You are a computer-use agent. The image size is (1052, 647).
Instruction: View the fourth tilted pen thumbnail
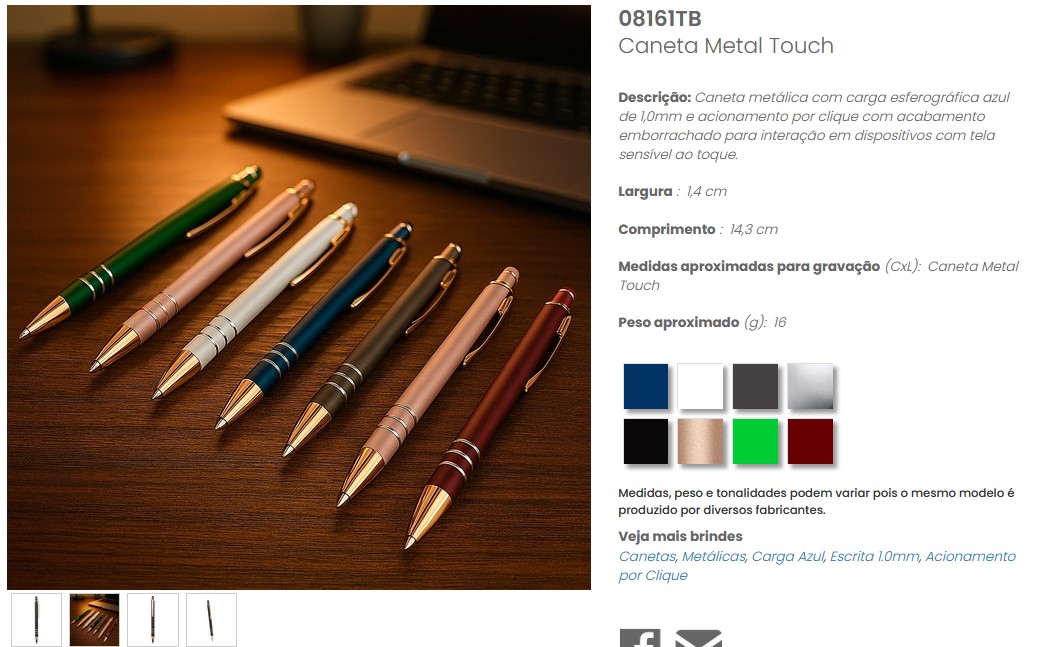pyautogui.click(x=211, y=619)
